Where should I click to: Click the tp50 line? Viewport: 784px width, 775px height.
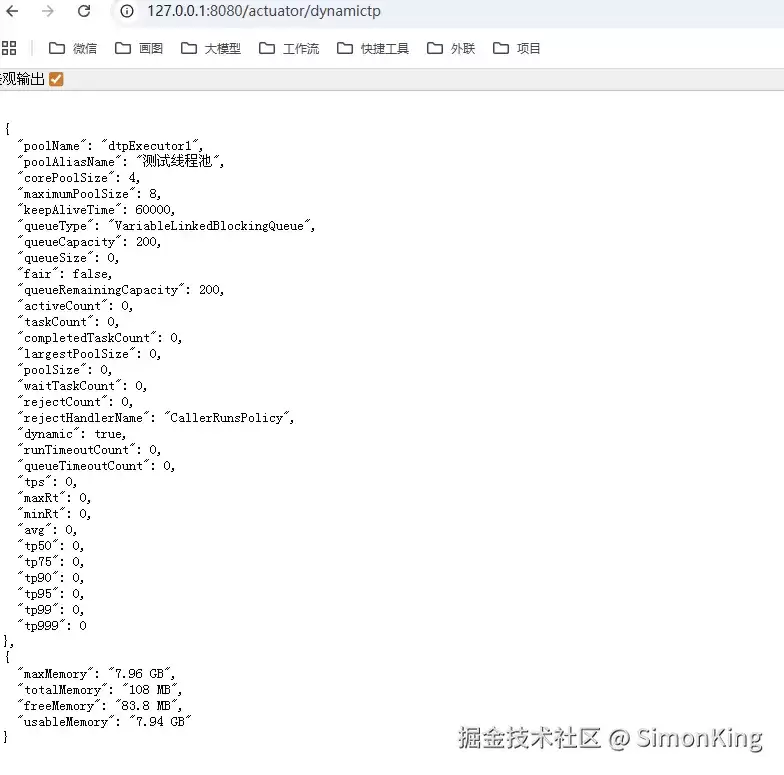tap(50, 546)
